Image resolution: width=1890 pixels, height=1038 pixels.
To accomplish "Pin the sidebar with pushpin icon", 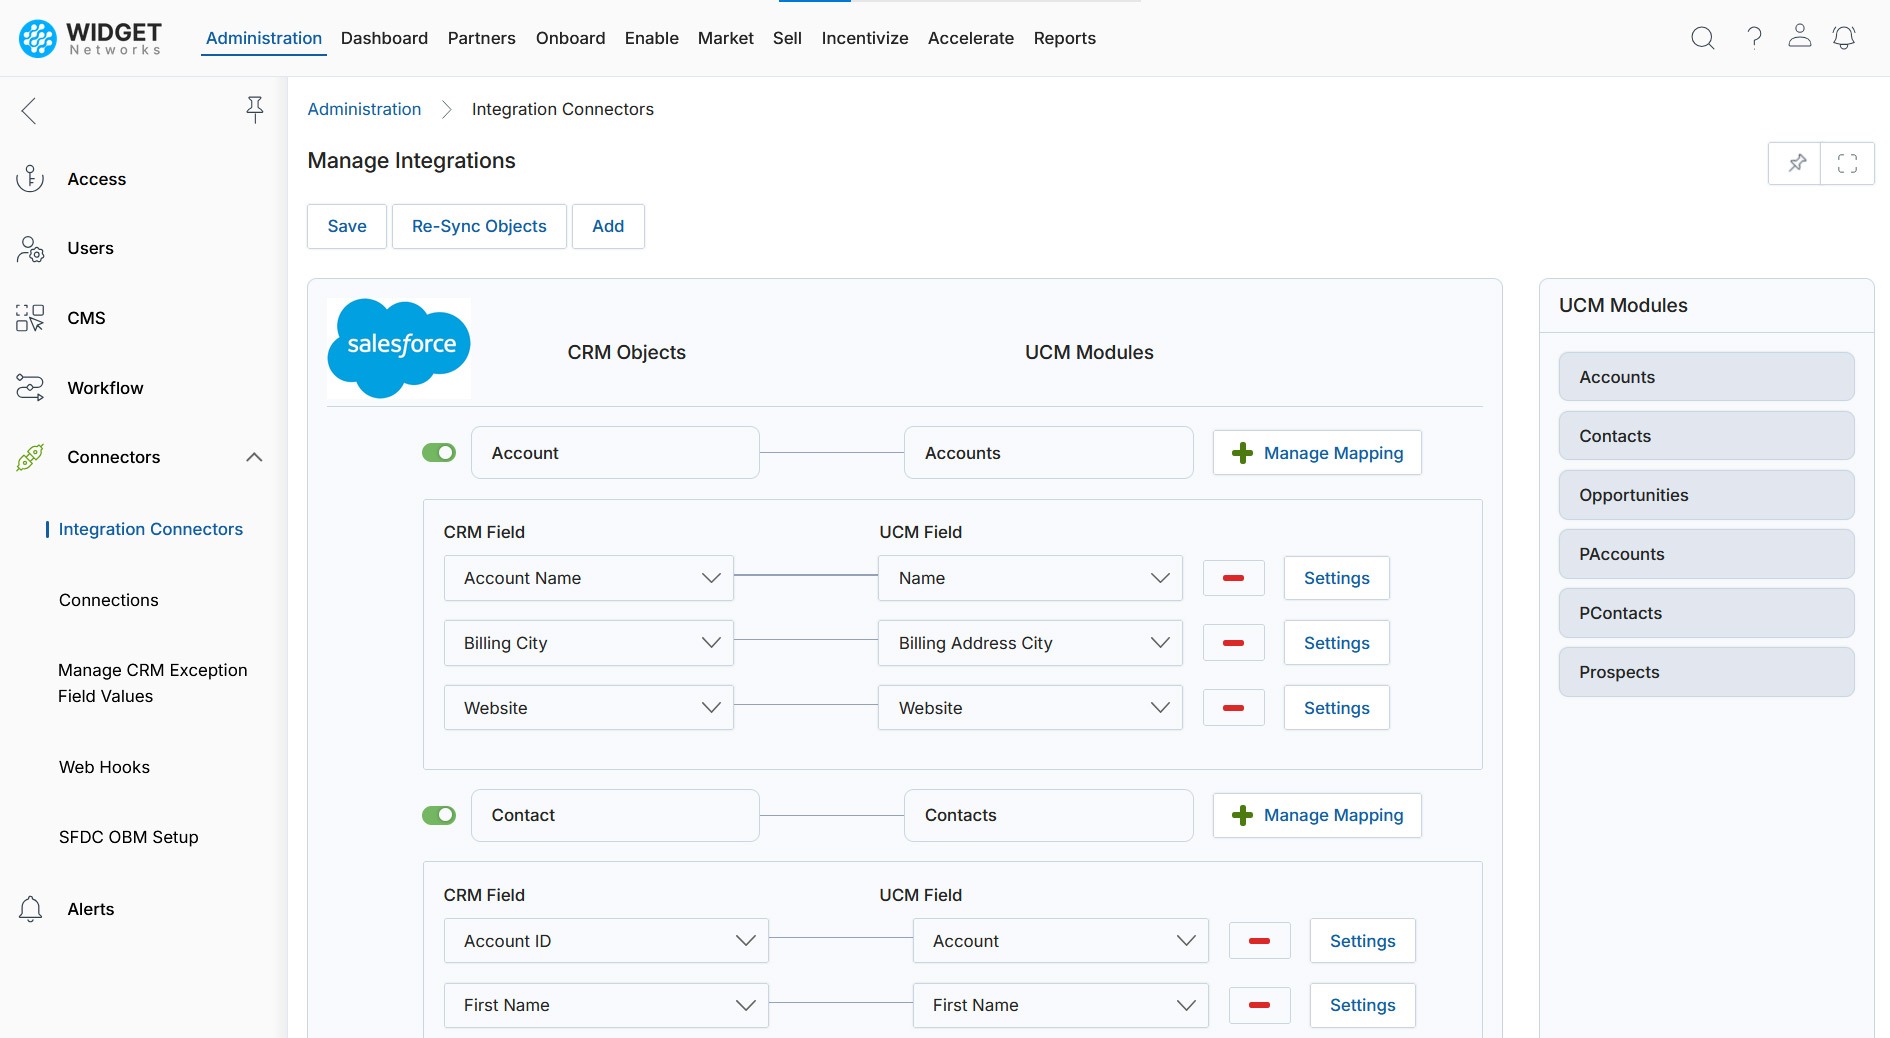I will [255, 110].
